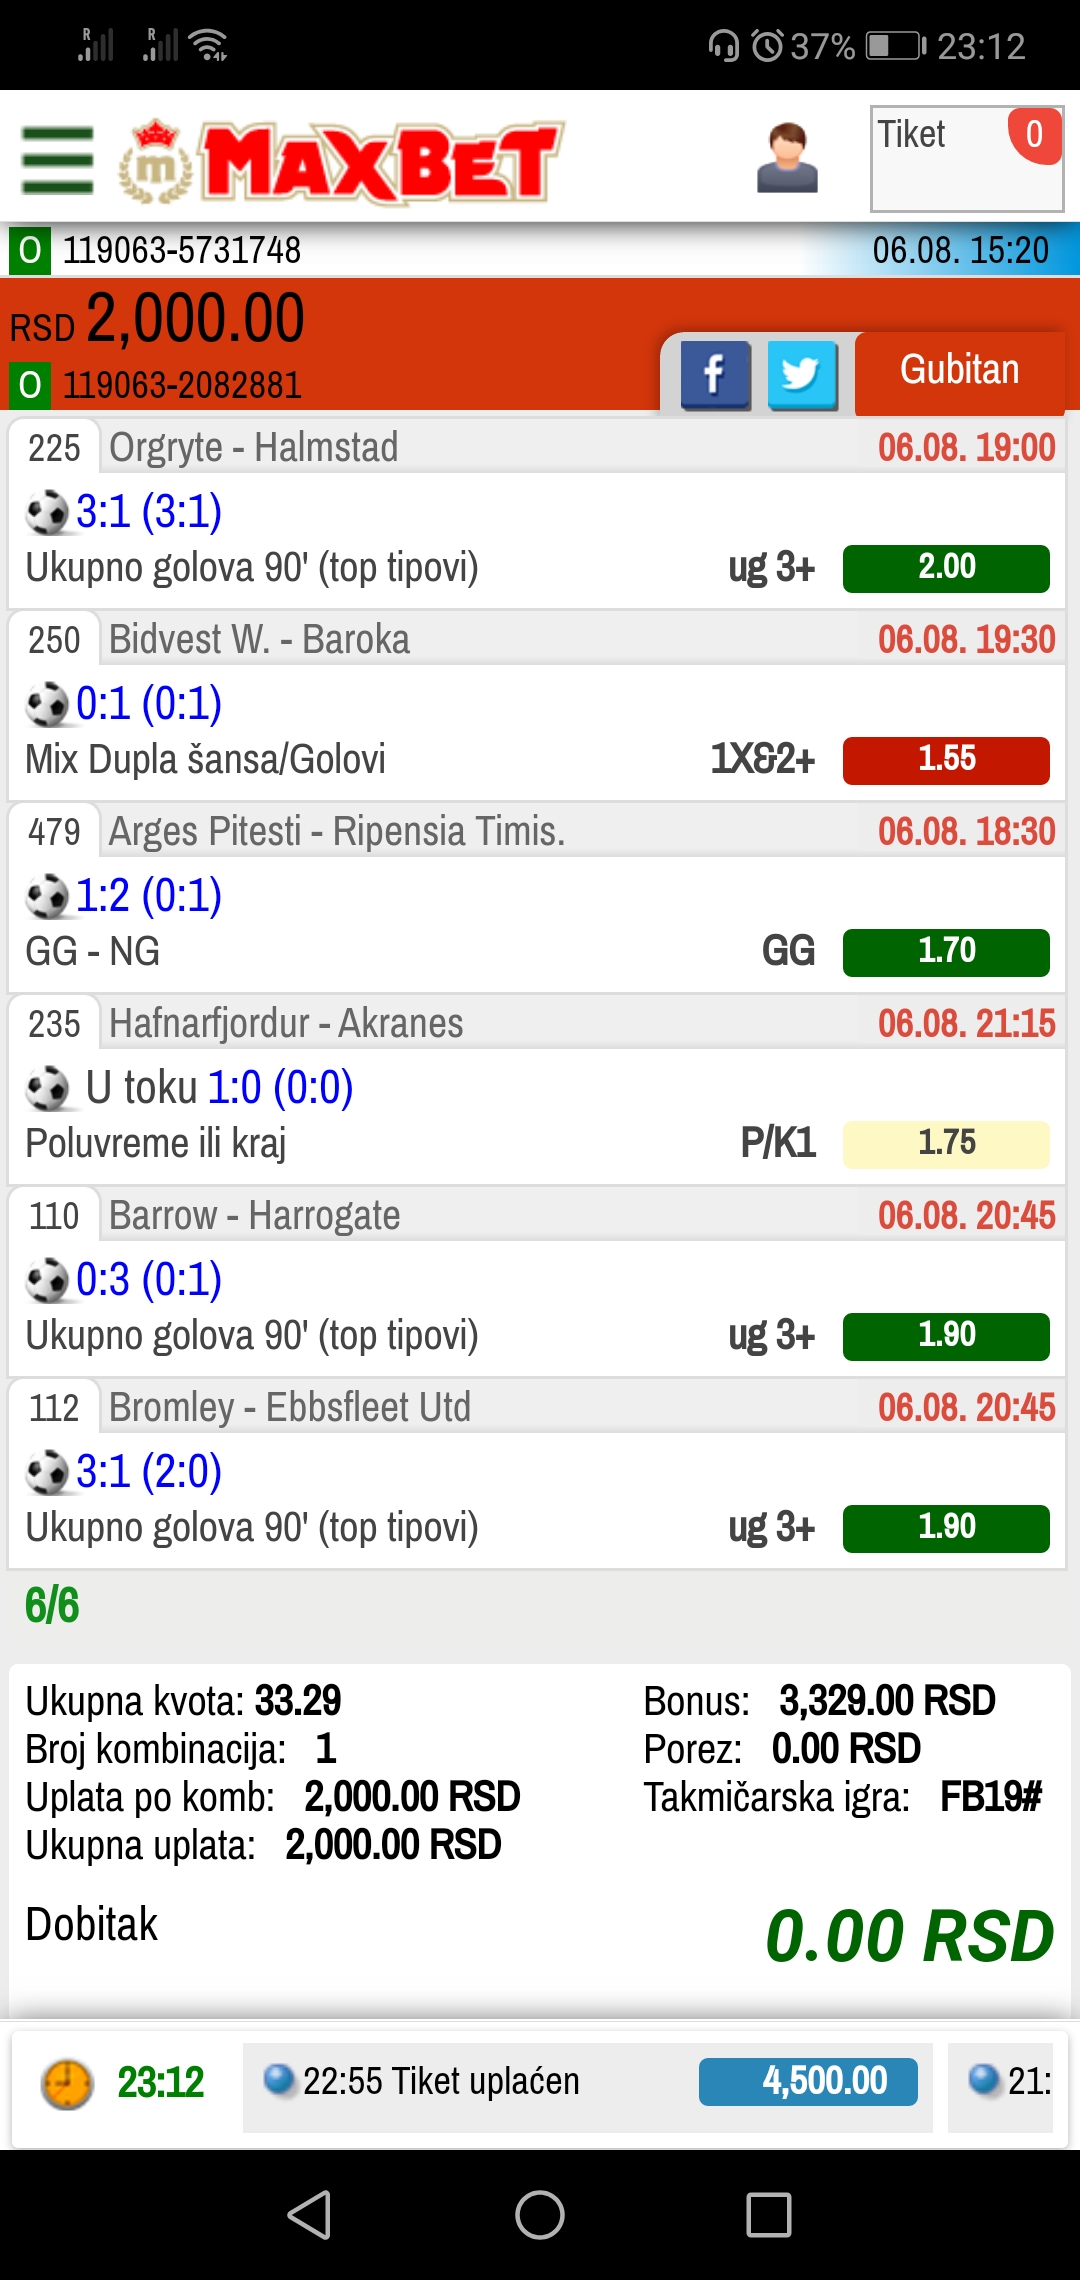Viewport: 1080px width, 2280px height.
Task: Share ticket on Facebook
Action: point(716,375)
